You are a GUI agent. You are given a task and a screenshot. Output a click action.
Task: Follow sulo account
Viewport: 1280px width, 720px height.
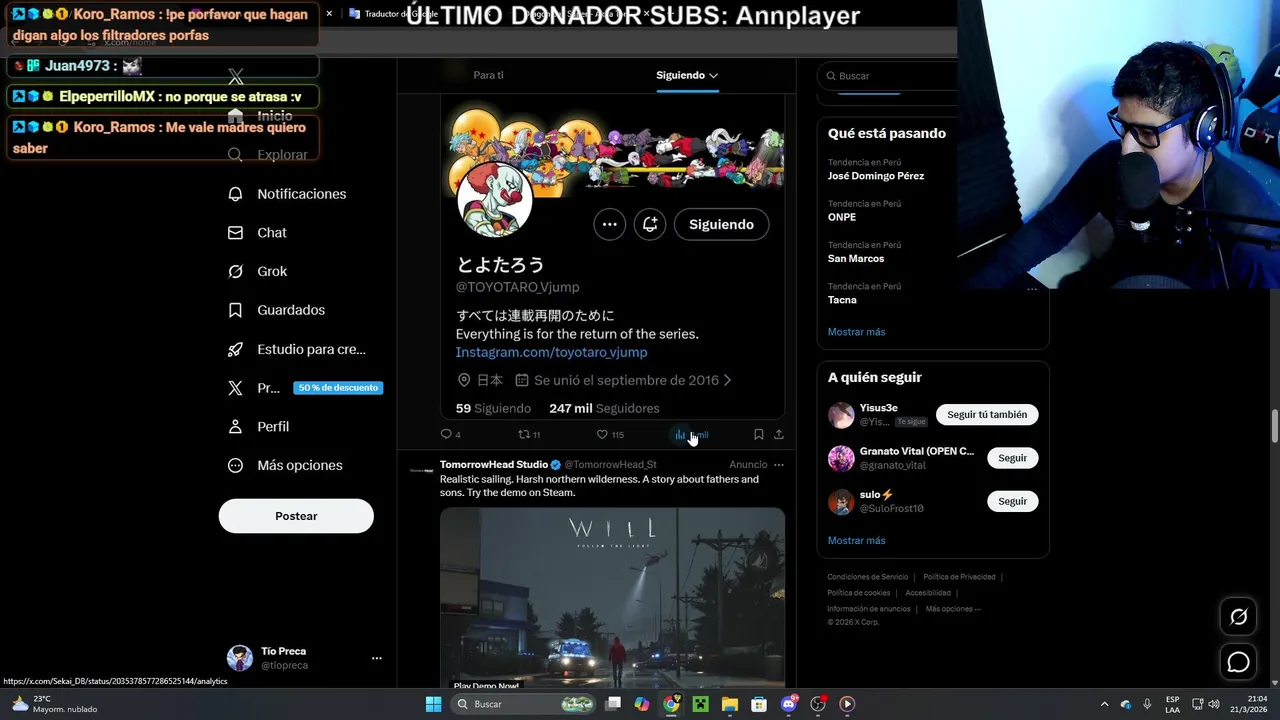click(1012, 501)
